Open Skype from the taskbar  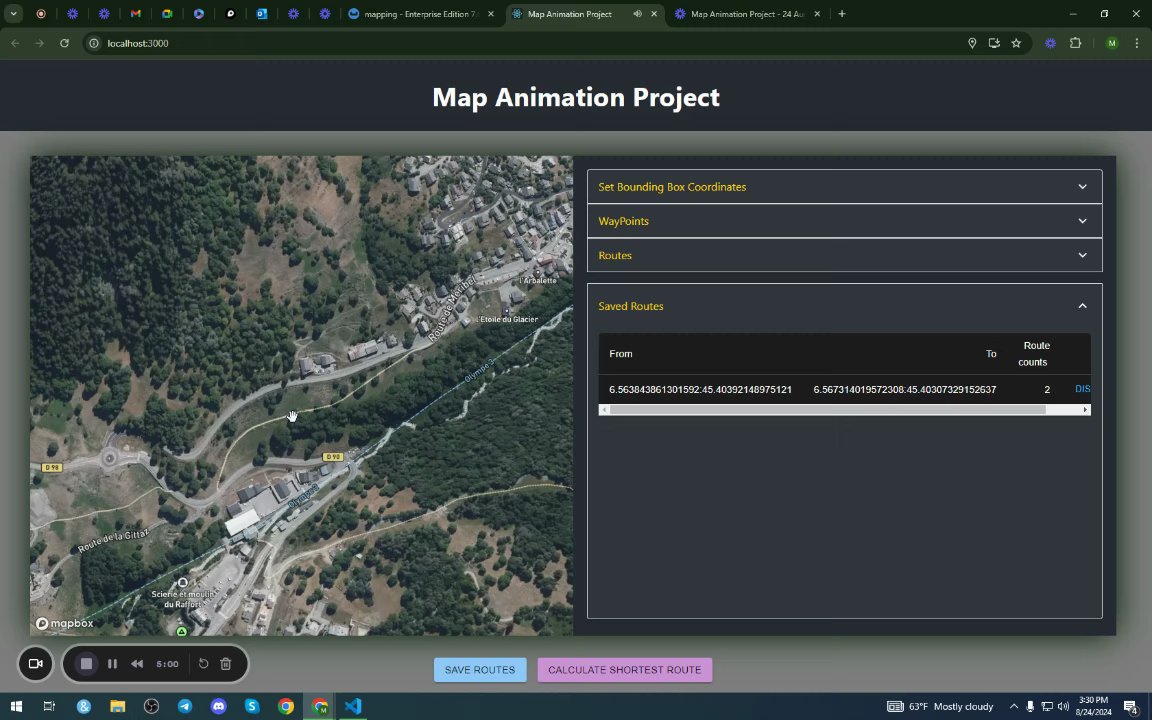click(x=252, y=707)
